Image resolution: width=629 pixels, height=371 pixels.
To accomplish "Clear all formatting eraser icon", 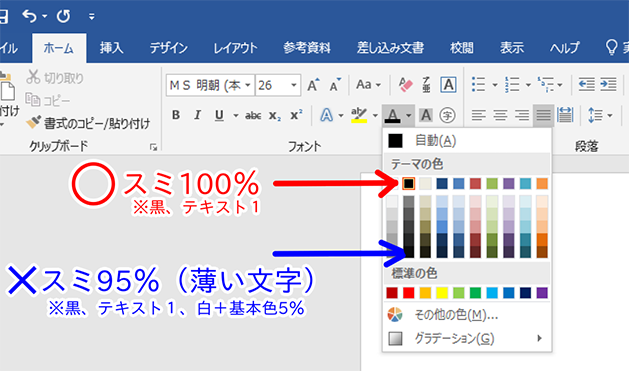I will pos(406,85).
